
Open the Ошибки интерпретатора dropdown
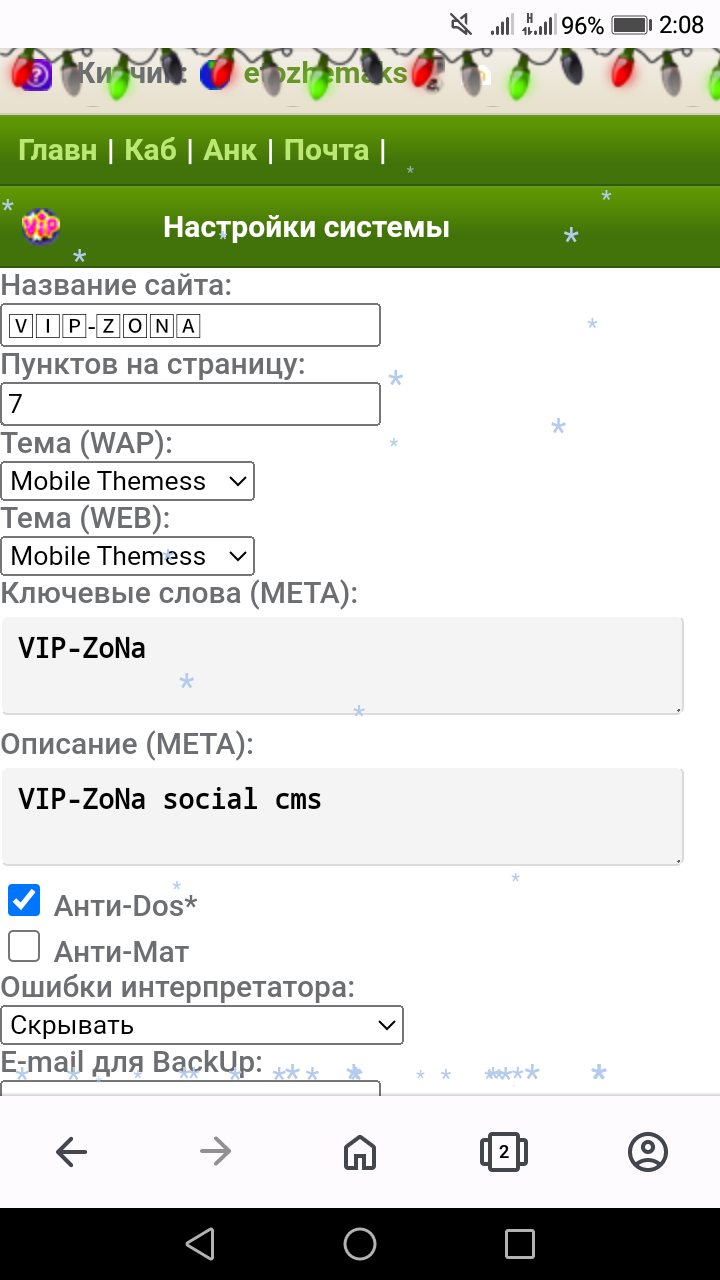tap(202, 1025)
